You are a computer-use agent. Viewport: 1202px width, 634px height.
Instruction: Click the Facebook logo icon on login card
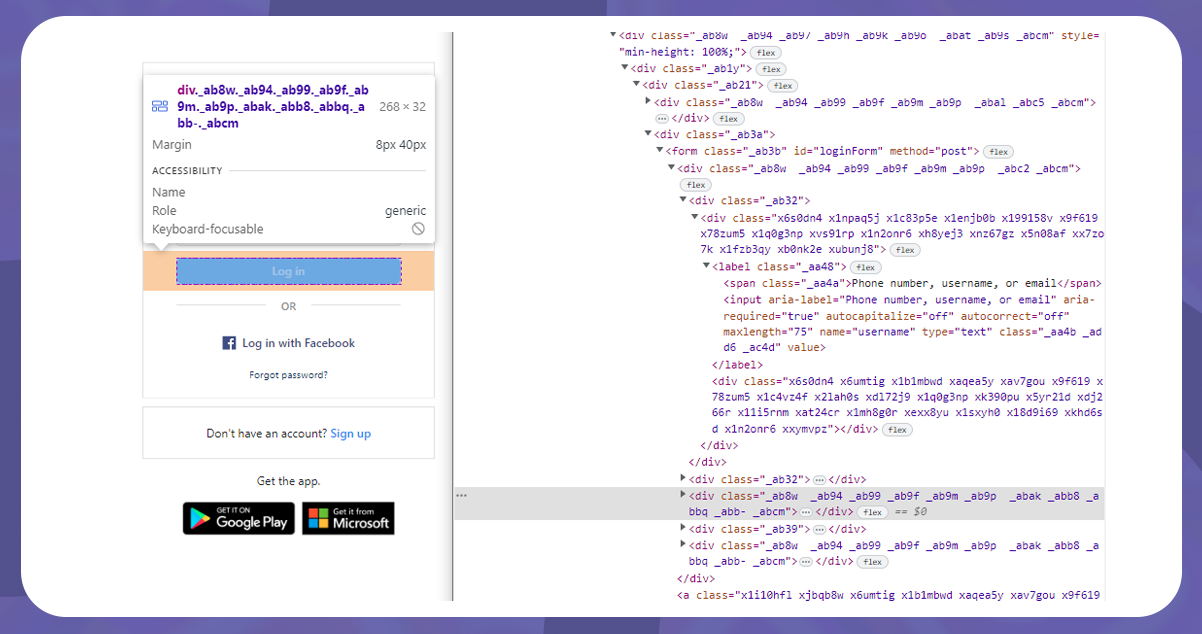(x=230, y=343)
